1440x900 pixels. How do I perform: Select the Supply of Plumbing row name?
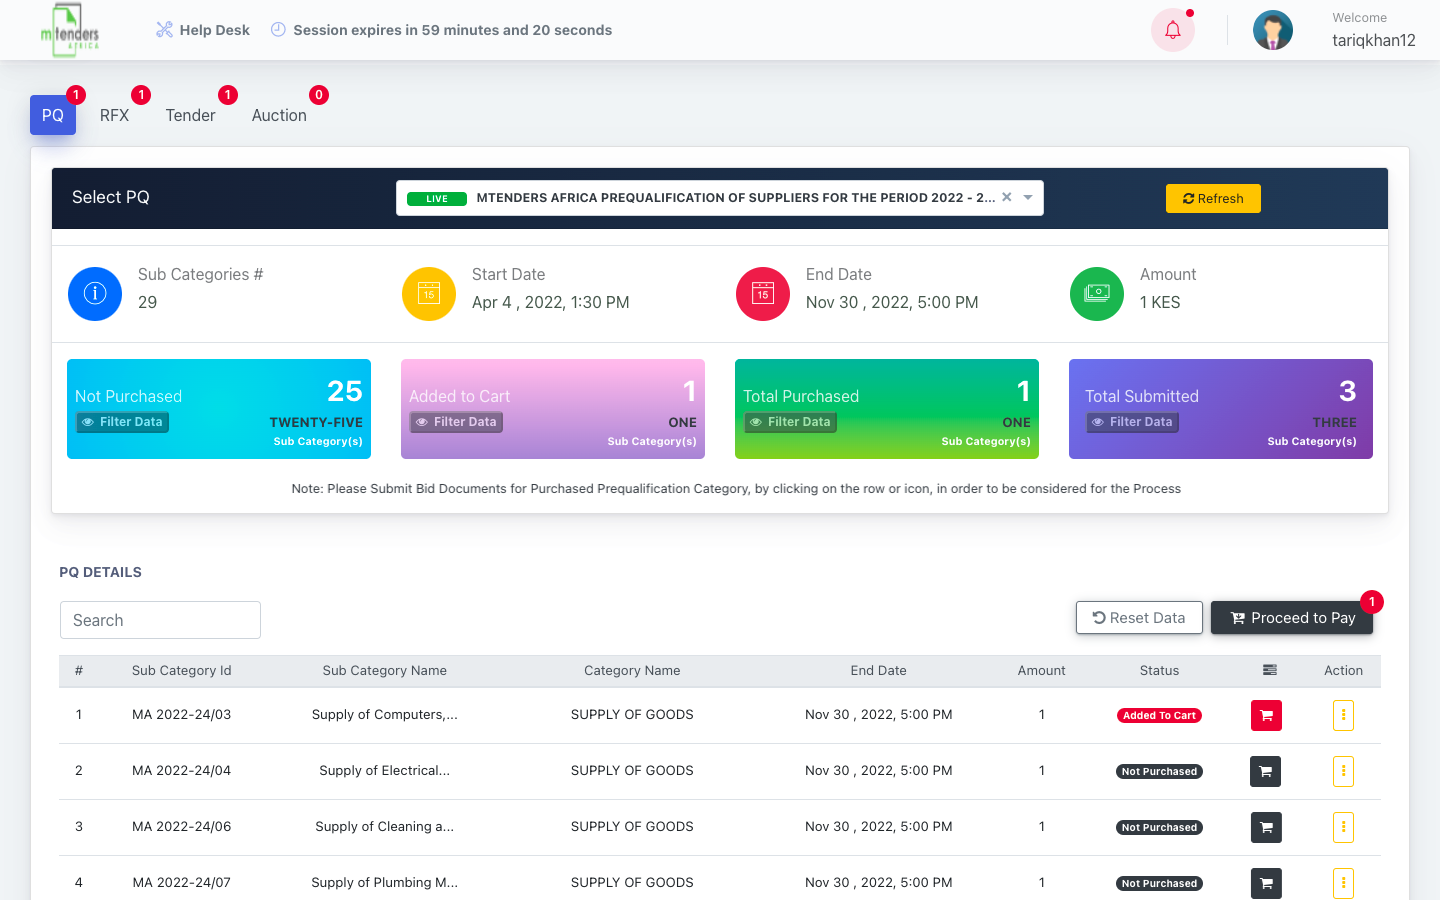[385, 883]
